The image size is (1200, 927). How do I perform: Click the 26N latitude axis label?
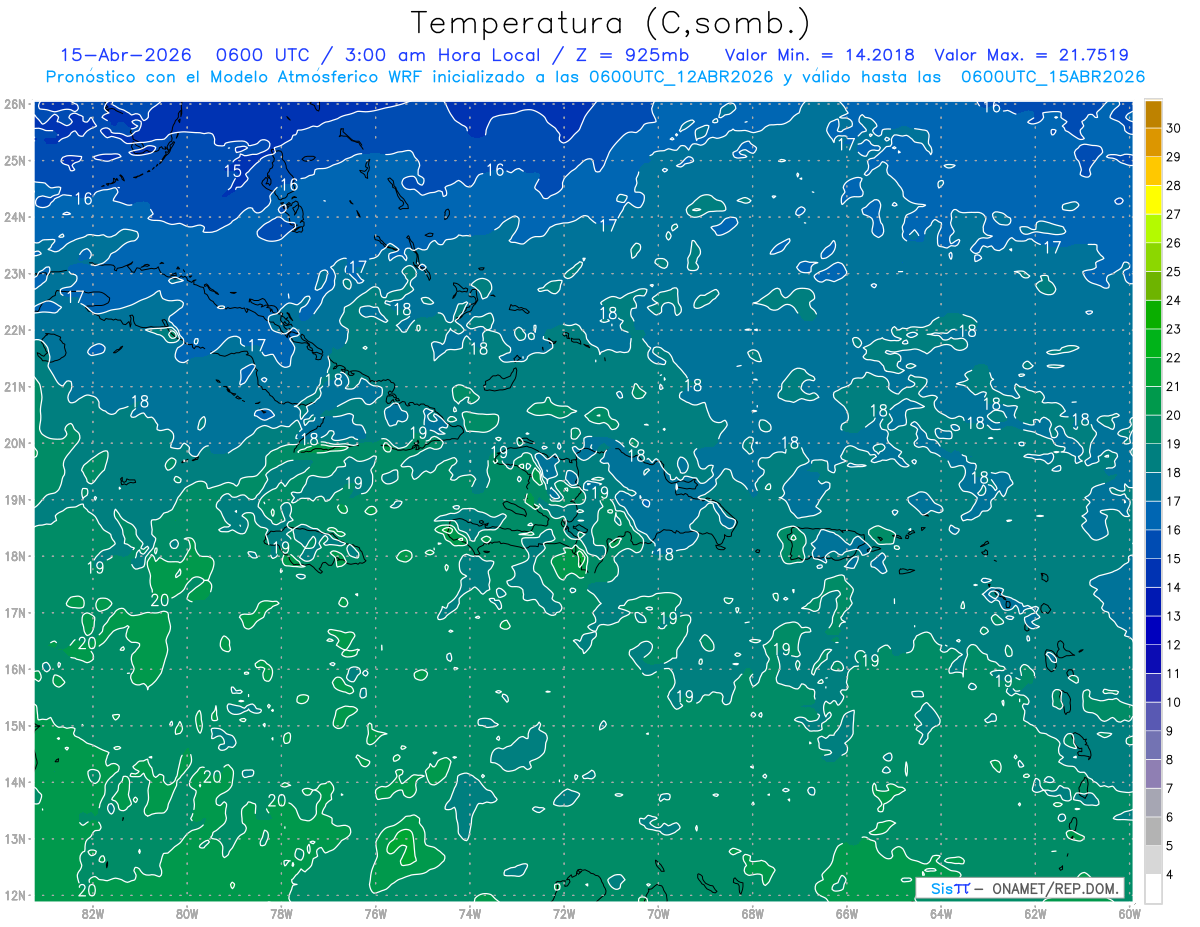[x=14, y=103]
